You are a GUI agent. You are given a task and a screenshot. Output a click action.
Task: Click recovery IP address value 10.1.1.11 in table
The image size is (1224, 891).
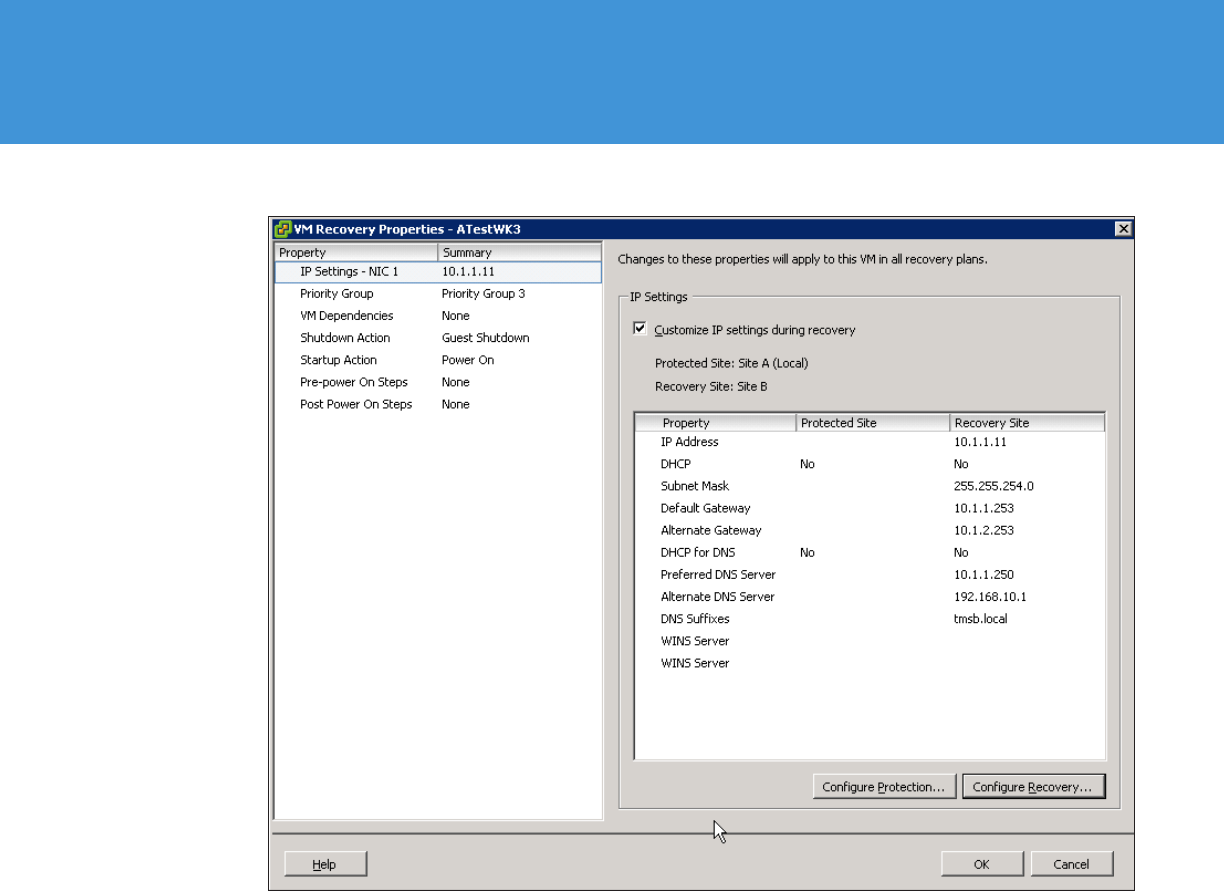point(981,442)
